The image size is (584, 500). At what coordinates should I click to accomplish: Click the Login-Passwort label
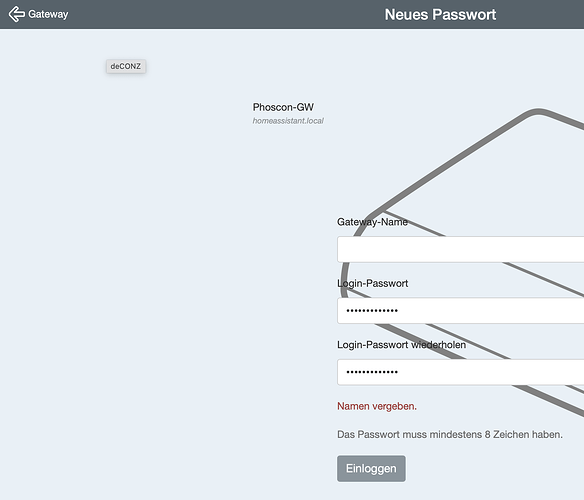372,284
